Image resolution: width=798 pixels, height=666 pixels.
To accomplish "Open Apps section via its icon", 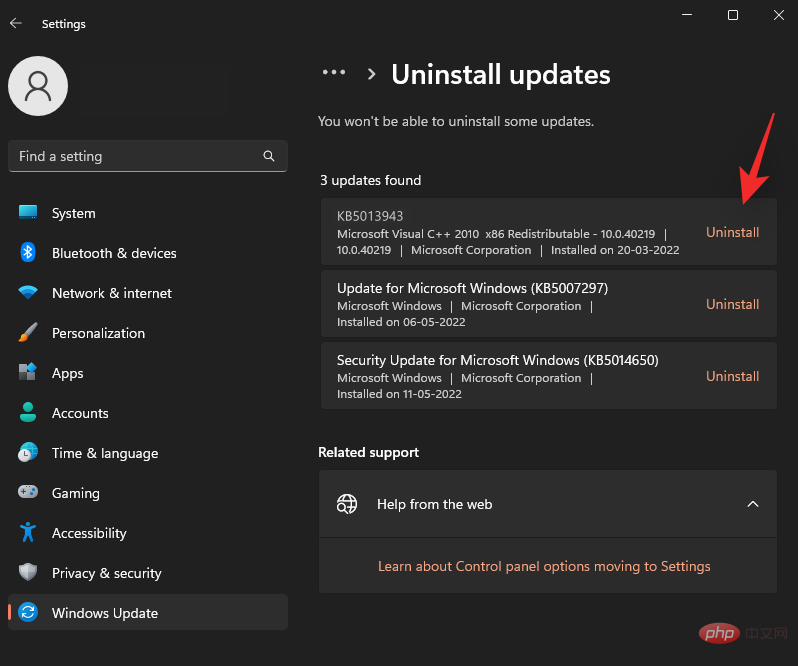I will click(x=28, y=373).
